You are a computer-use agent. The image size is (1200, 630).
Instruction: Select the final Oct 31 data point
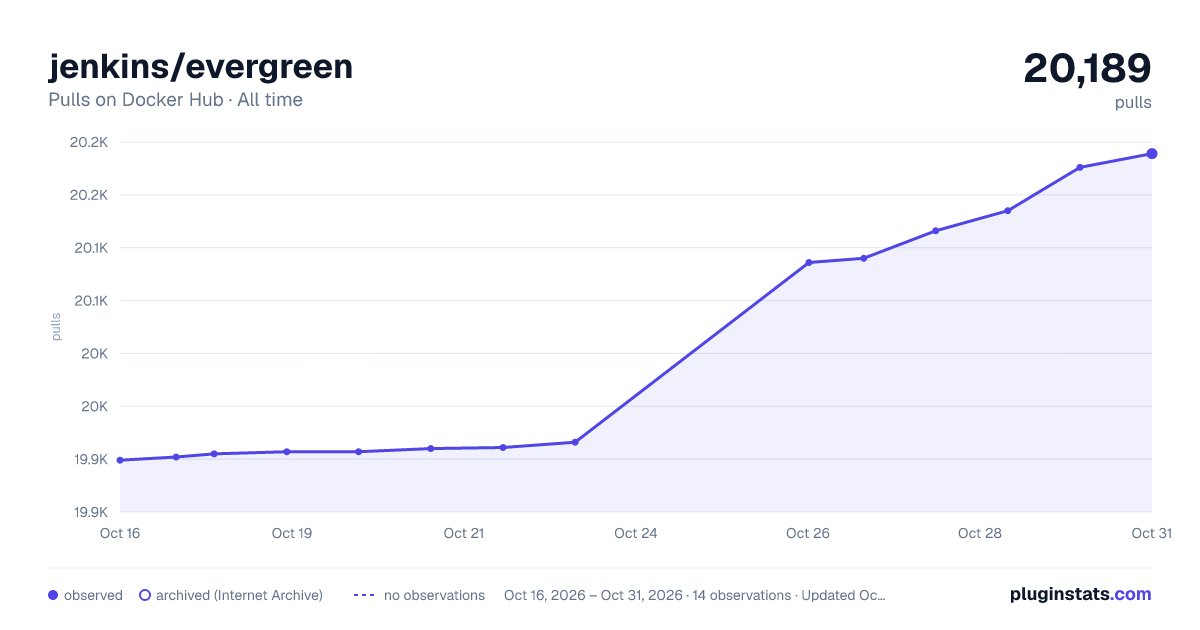pyautogui.click(x=1152, y=153)
